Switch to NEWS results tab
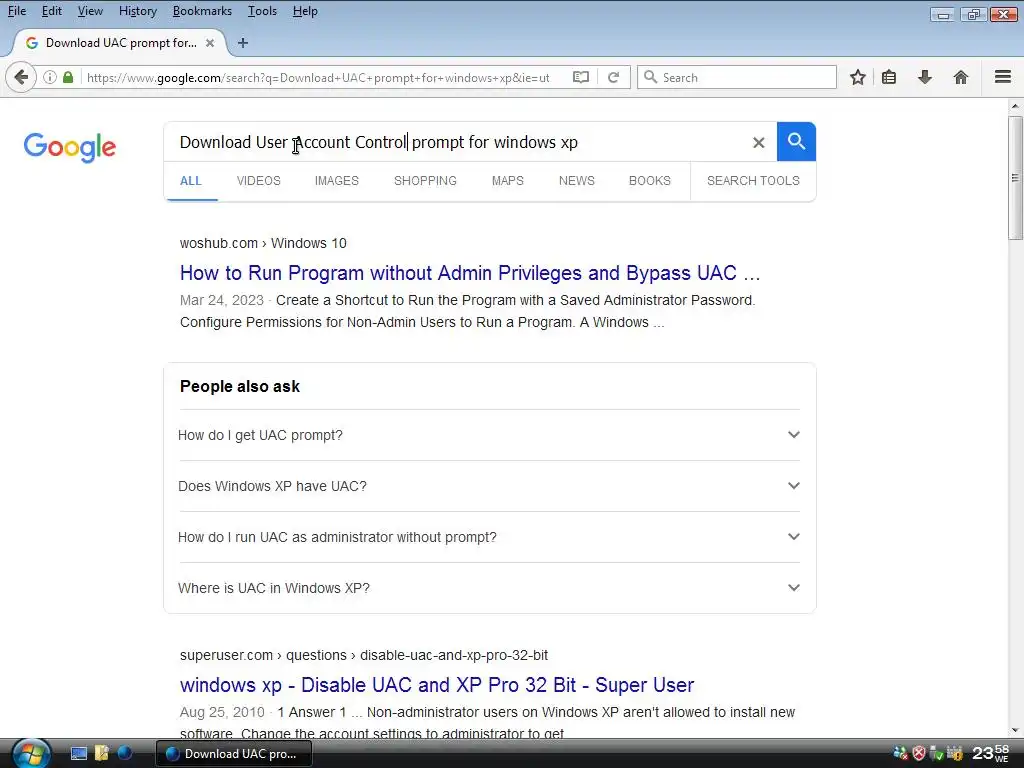Screen dimensions: 1024x768 coord(577,181)
